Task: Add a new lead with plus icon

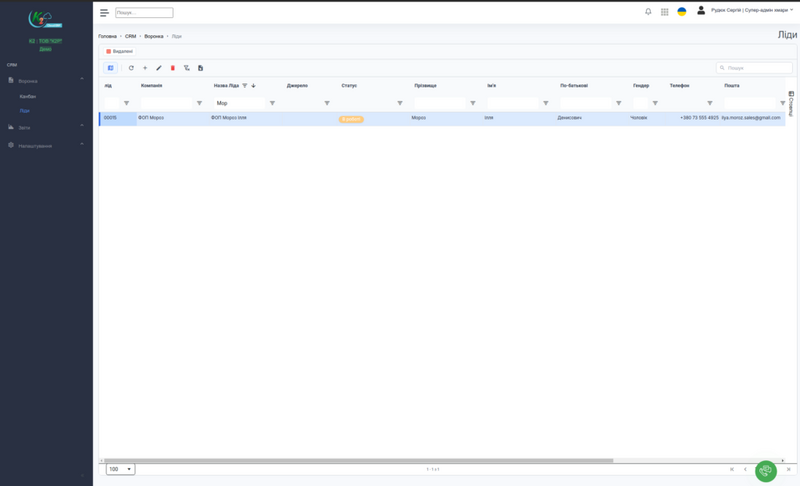Action: click(x=145, y=68)
